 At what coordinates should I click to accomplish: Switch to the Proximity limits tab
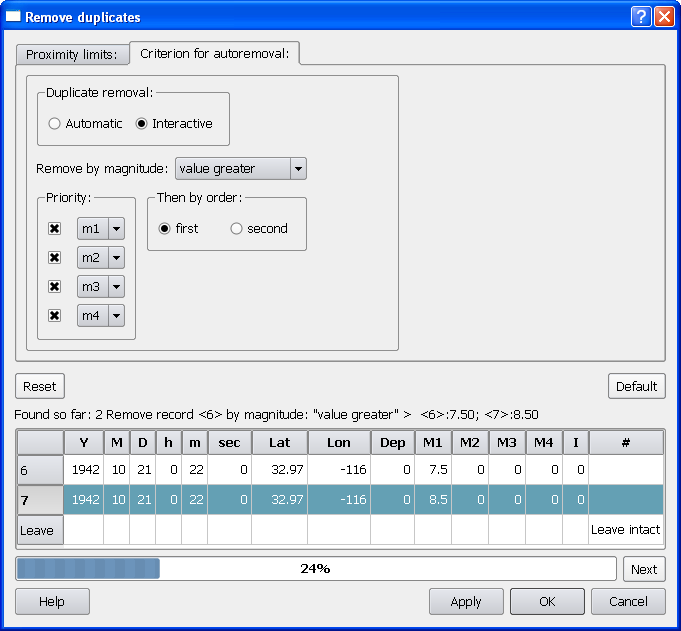(x=72, y=54)
